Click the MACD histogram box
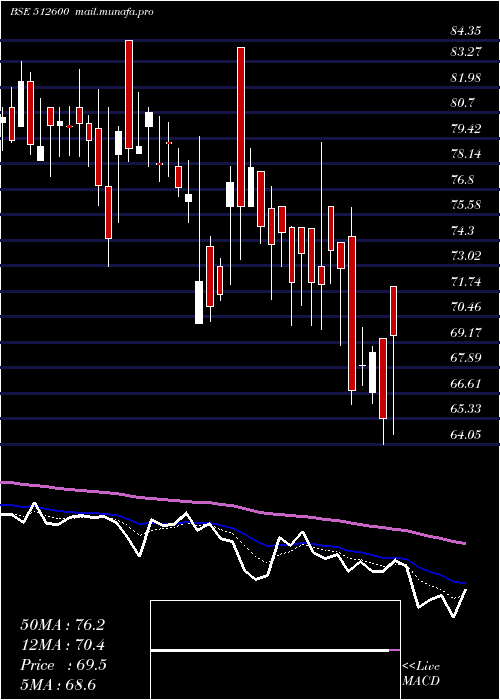The height and width of the screenshot is (700, 500). tap(275, 650)
